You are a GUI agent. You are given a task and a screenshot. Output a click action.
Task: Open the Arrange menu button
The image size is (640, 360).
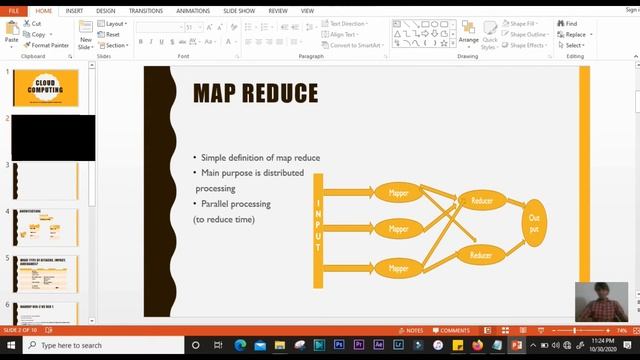(468, 33)
